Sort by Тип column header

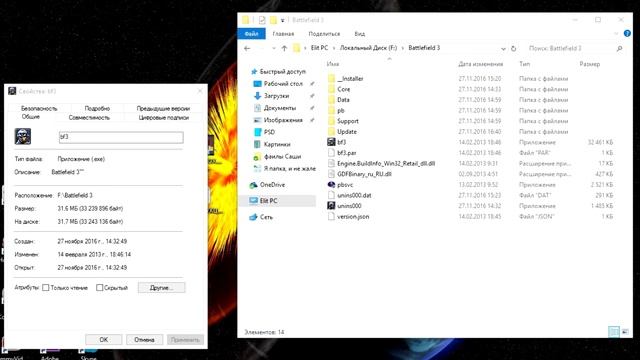pyautogui.click(x=524, y=64)
